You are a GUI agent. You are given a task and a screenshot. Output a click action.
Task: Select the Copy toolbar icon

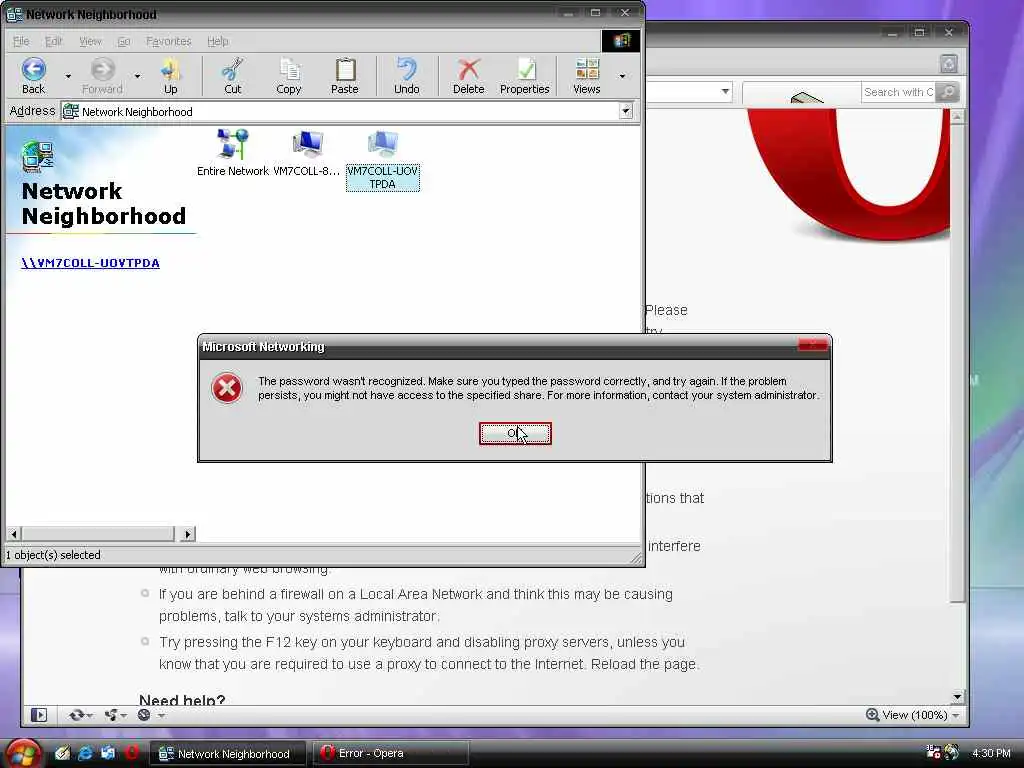coord(289,76)
